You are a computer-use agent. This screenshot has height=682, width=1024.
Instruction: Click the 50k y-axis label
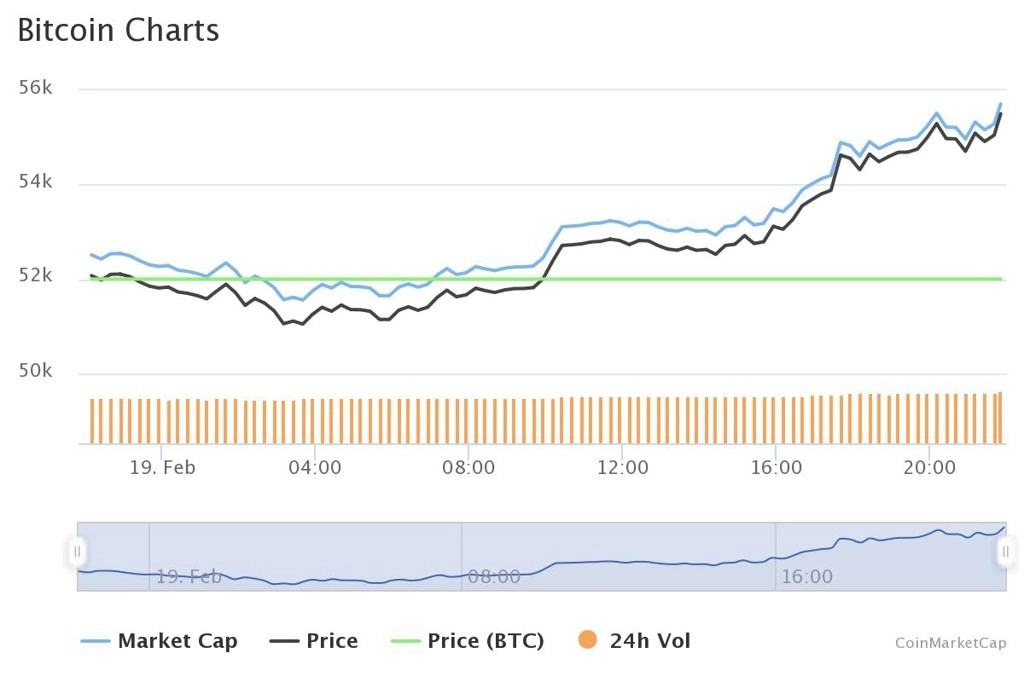tap(35, 371)
